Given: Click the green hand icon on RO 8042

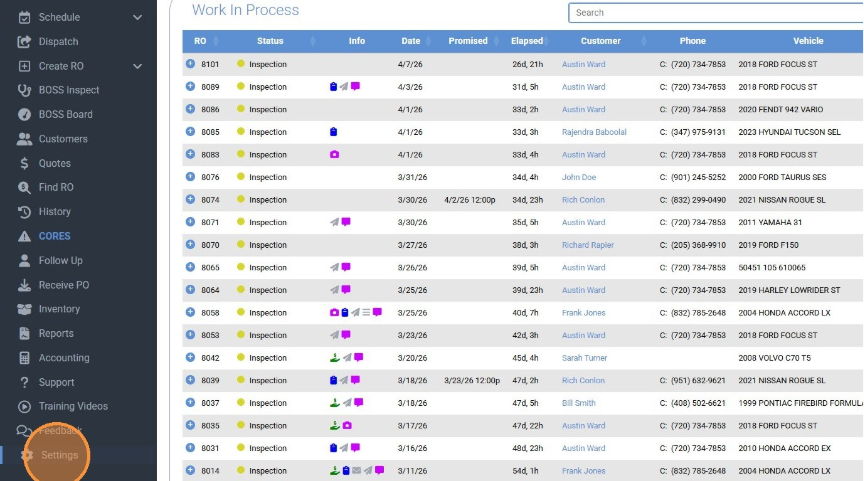Looking at the screenshot, I should point(334,358).
